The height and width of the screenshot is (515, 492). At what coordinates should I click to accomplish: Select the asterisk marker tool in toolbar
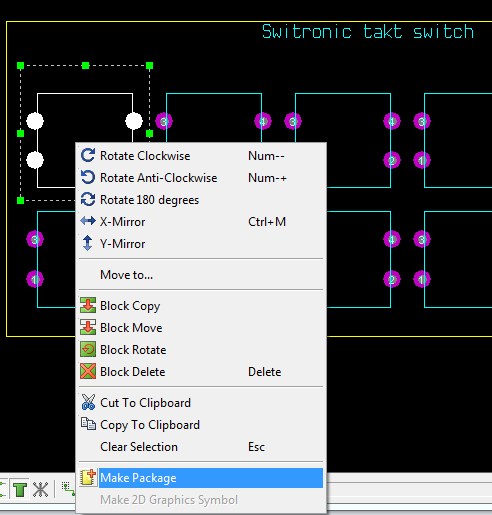tap(40, 489)
